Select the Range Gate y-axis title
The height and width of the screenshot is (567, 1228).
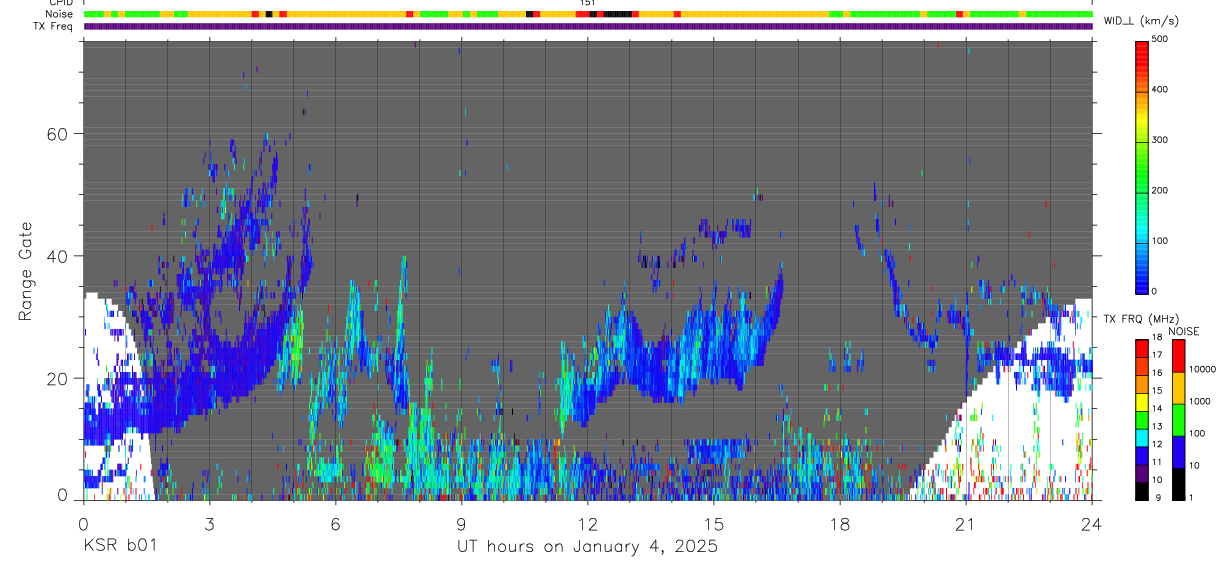point(24,270)
